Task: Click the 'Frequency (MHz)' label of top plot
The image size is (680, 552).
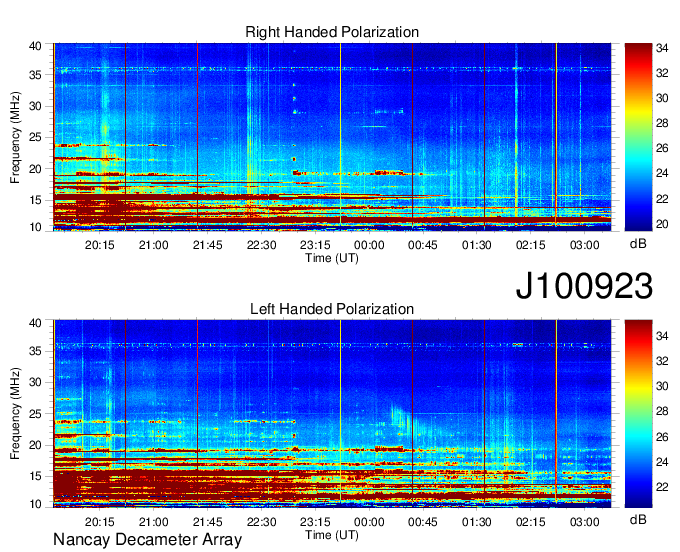Action: pyautogui.click(x=15, y=137)
